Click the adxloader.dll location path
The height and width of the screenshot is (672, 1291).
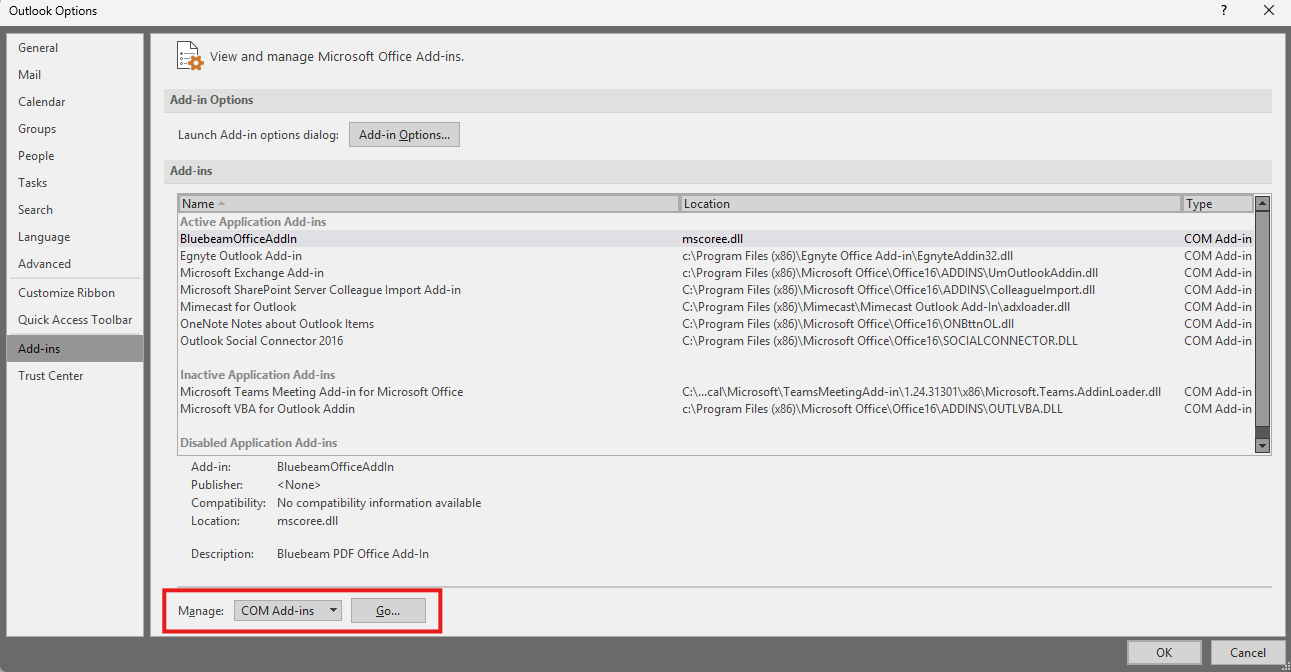pyautogui.click(x=876, y=307)
